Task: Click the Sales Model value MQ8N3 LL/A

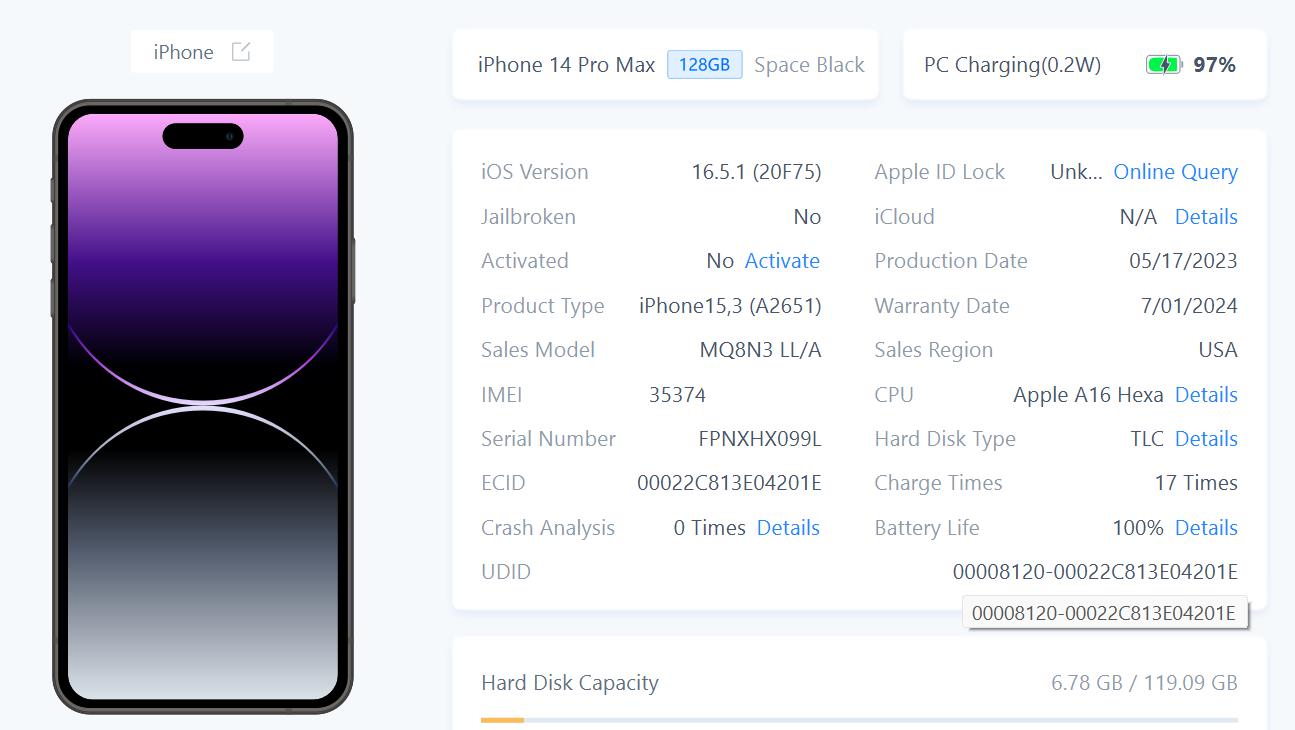Action: point(760,350)
